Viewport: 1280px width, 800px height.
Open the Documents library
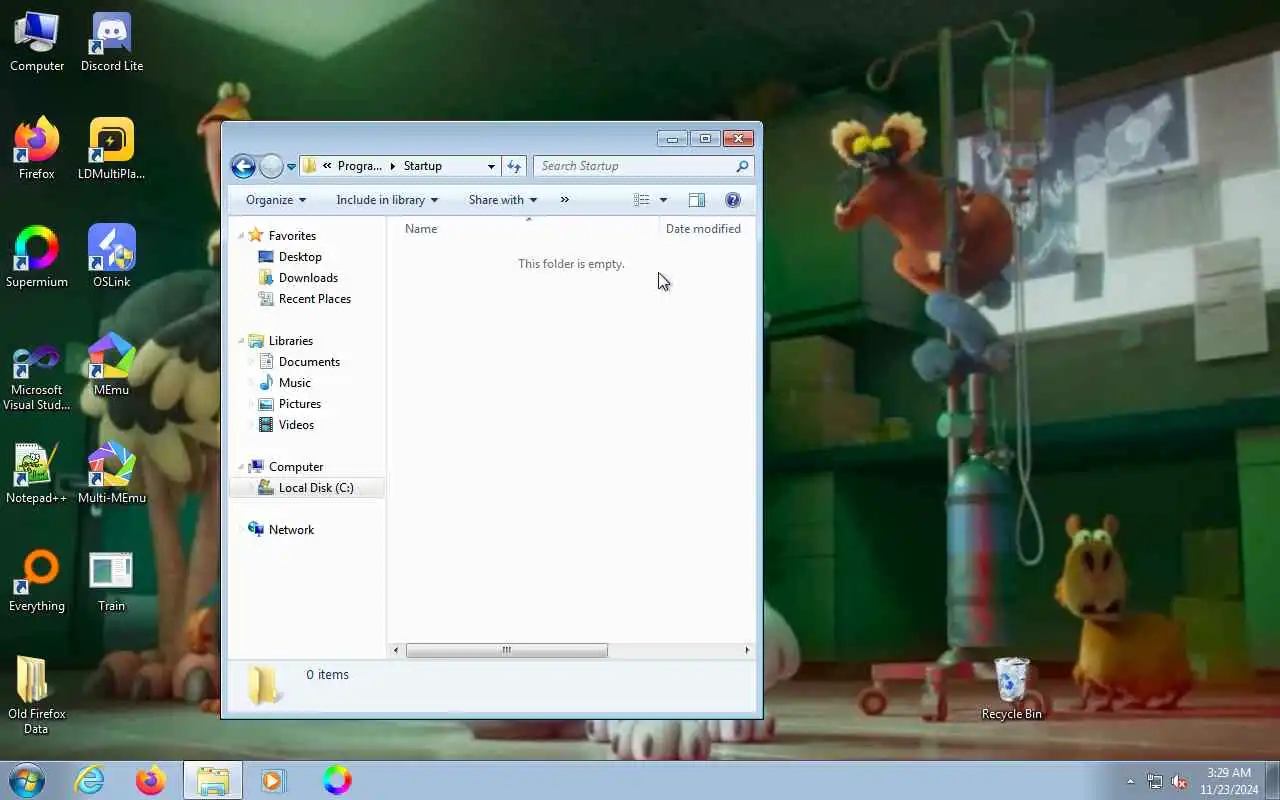309,362
